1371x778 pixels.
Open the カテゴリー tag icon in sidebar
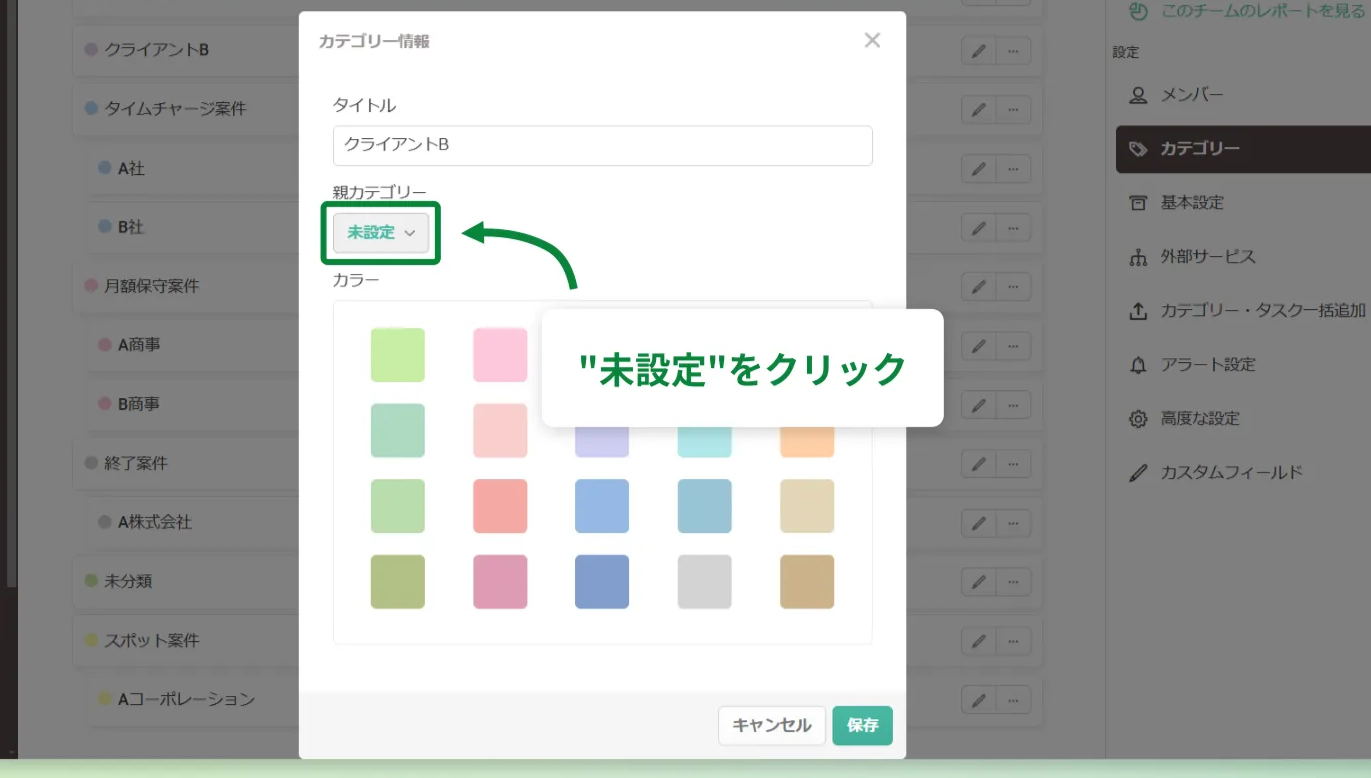pos(1137,149)
